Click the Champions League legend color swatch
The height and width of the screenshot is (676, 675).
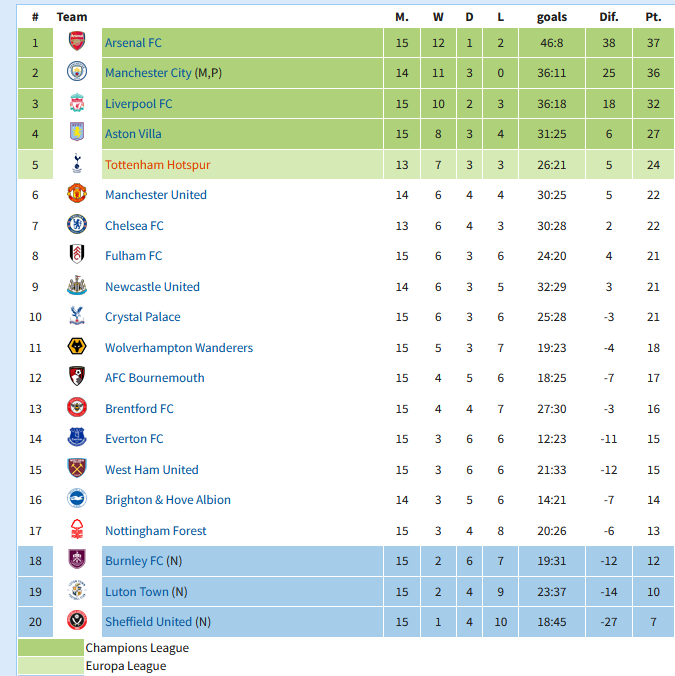click(51, 648)
